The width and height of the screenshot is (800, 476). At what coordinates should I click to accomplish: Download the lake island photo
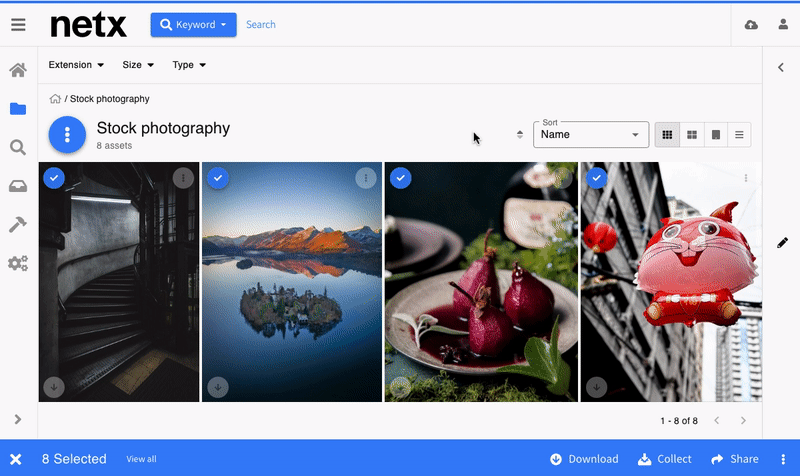(x=218, y=387)
